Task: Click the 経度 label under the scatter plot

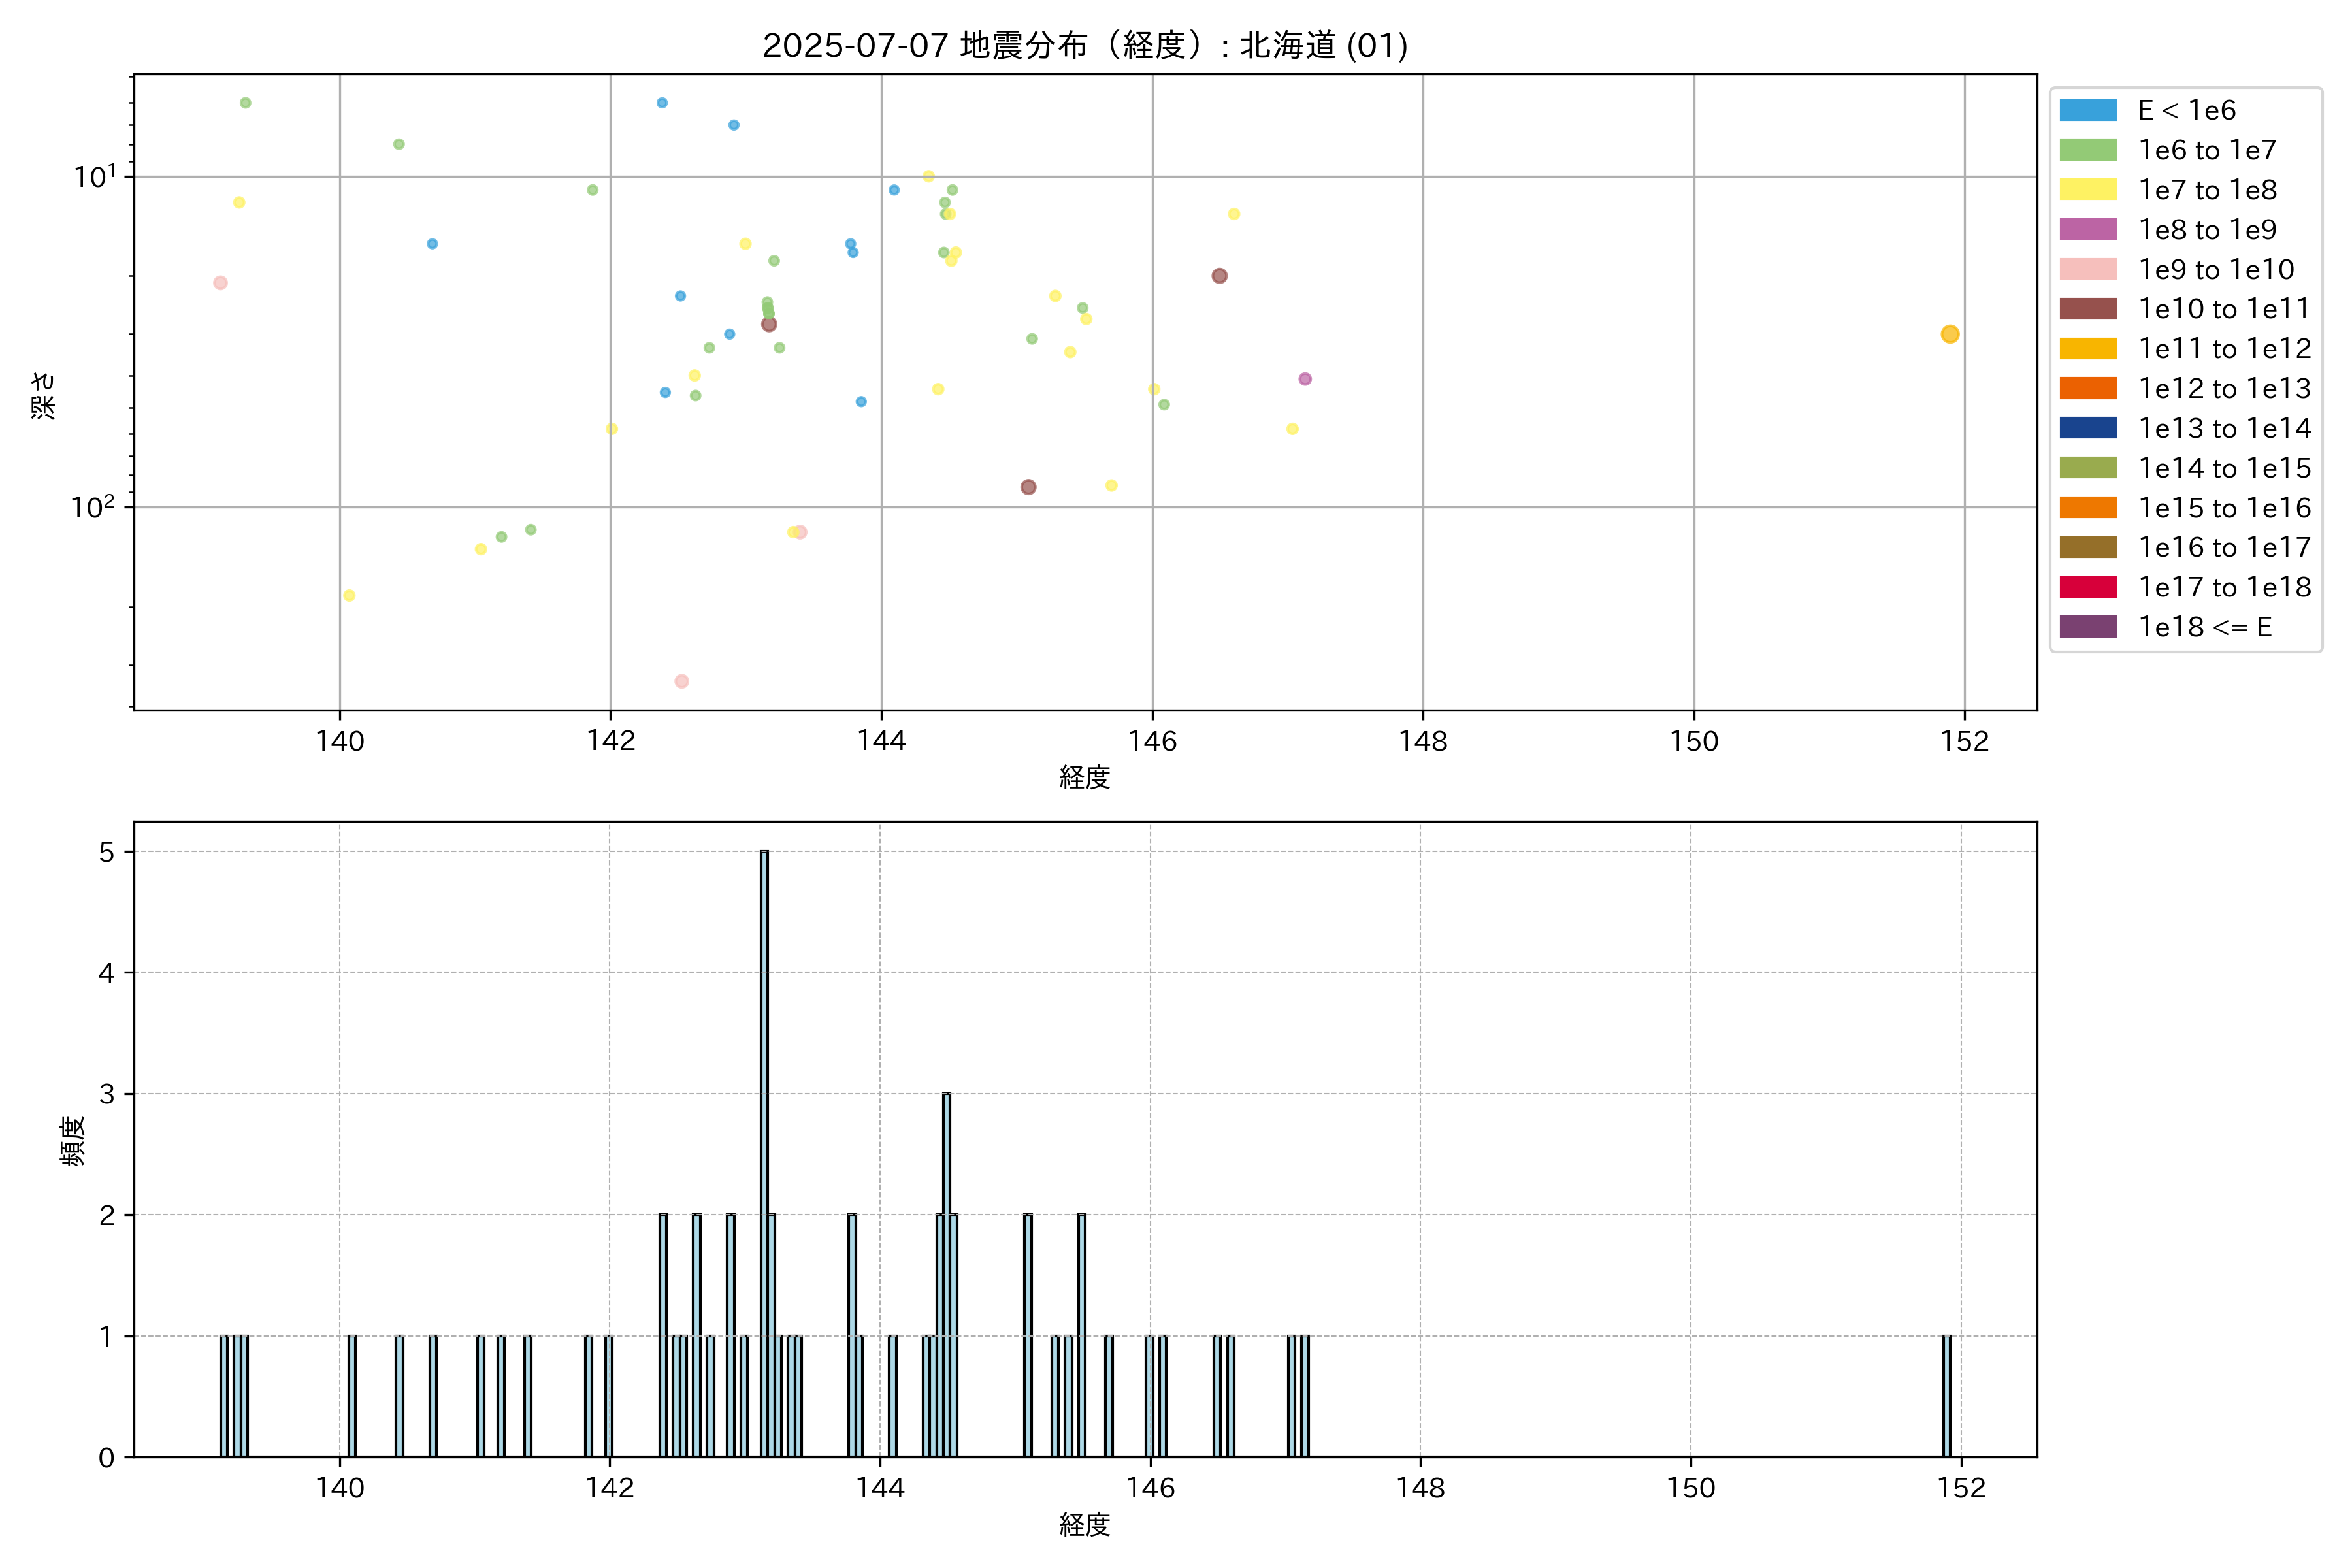Action: (x=1085, y=777)
